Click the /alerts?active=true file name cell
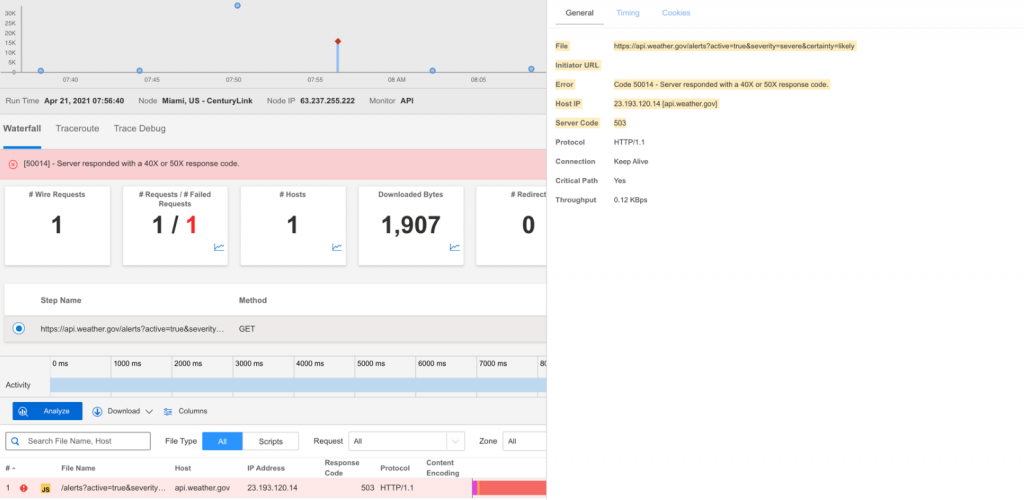The width and height of the screenshot is (1024, 500). pyautogui.click(x=114, y=488)
